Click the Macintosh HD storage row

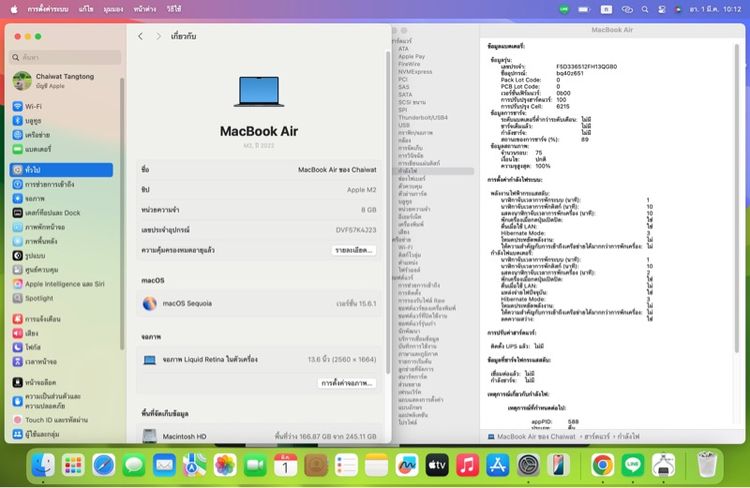[x=259, y=436]
